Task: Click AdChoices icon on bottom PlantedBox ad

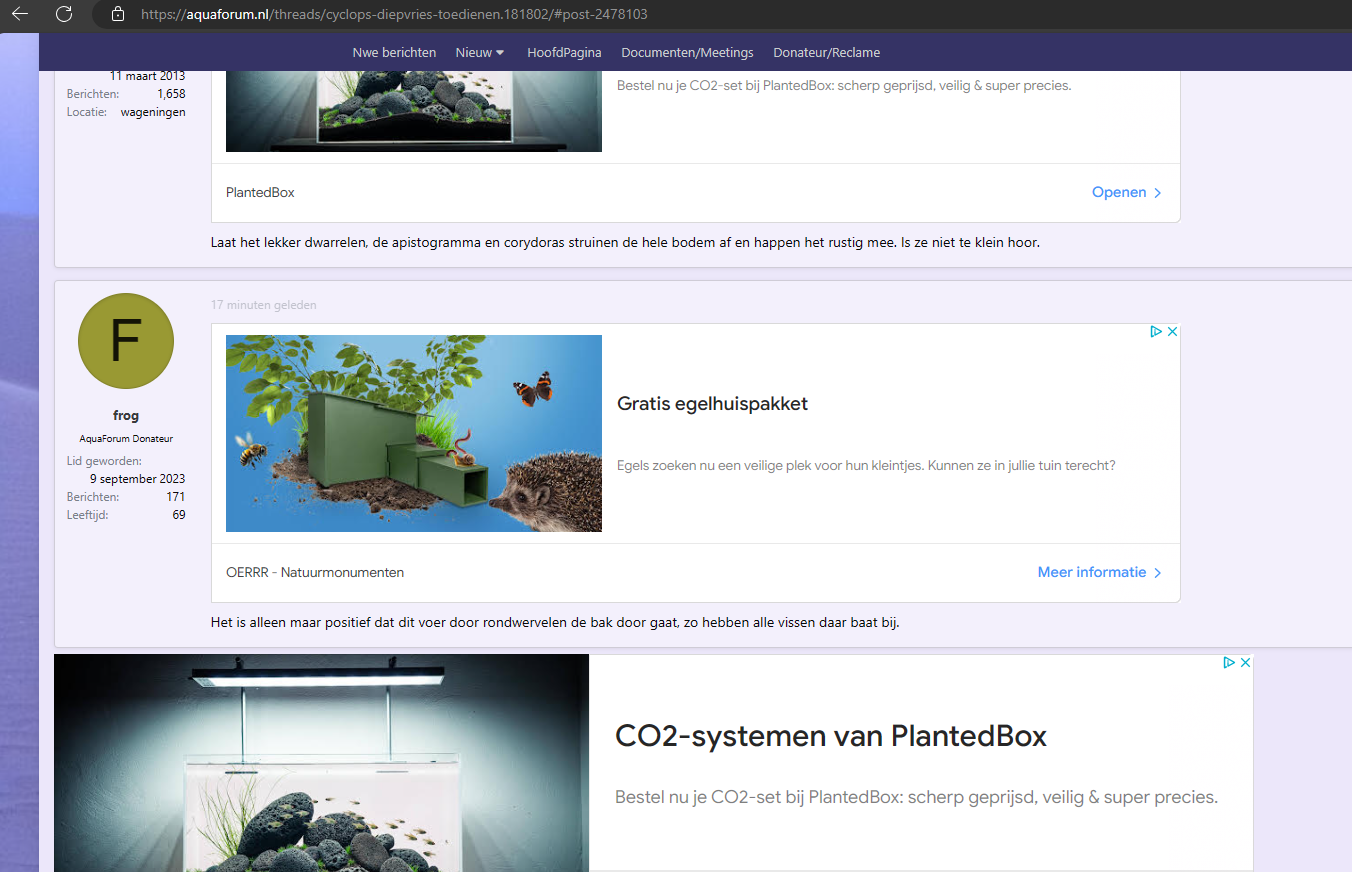Action: [1228, 662]
